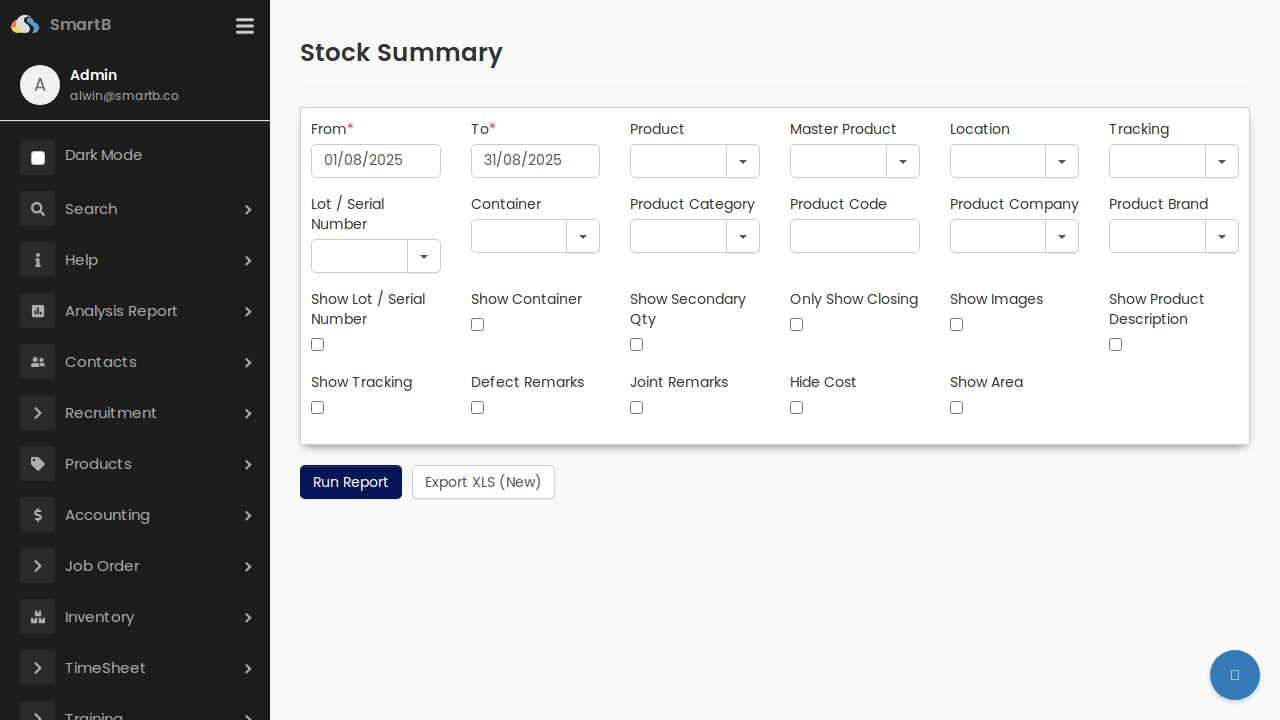Expand the Tracking dropdown
The width and height of the screenshot is (1280, 720).
[x=1221, y=161]
